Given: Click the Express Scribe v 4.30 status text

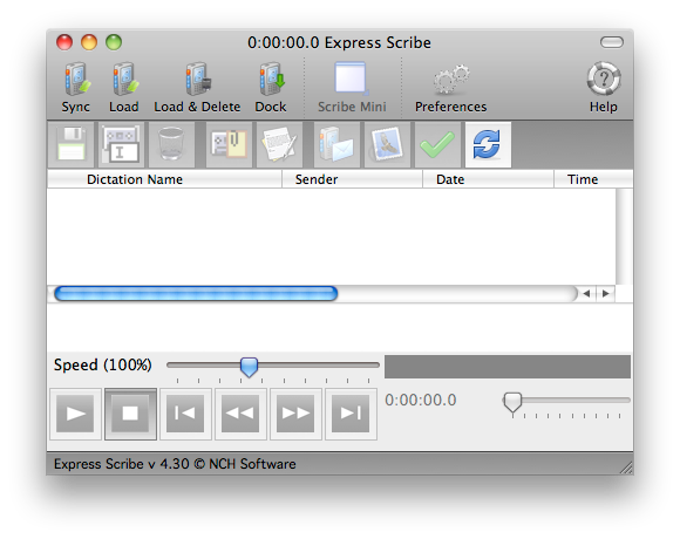Looking at the screenshot, I should (x=175, y=464).
